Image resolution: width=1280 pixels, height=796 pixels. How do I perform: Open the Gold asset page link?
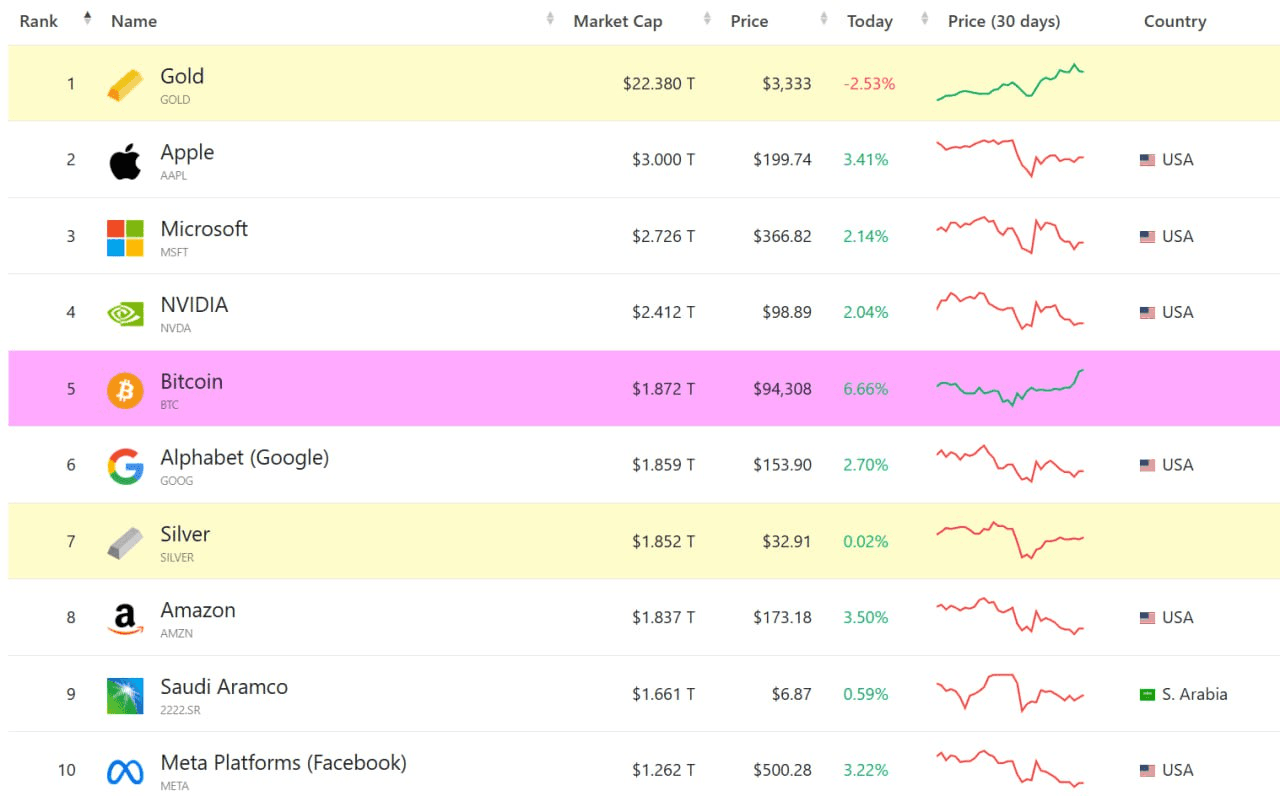coord(182,76)
